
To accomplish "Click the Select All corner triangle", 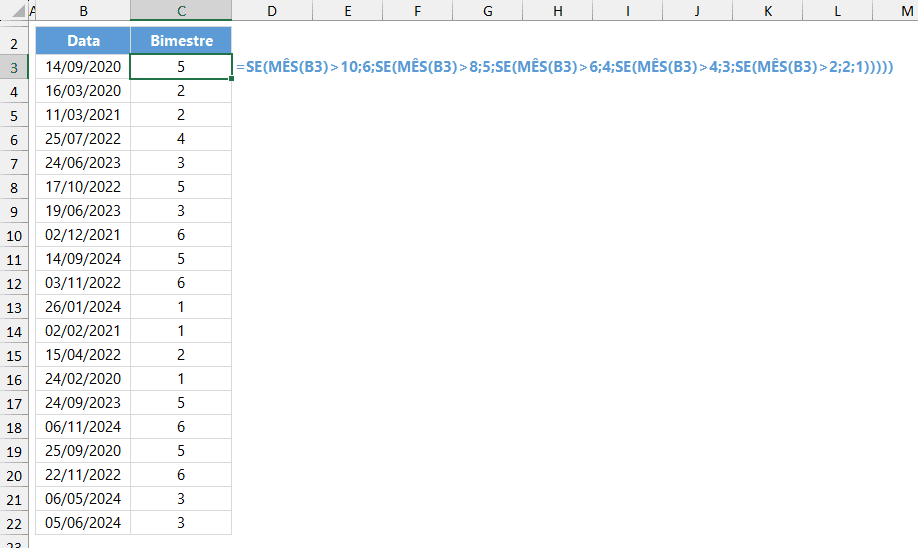I will [x=18, y=11].
